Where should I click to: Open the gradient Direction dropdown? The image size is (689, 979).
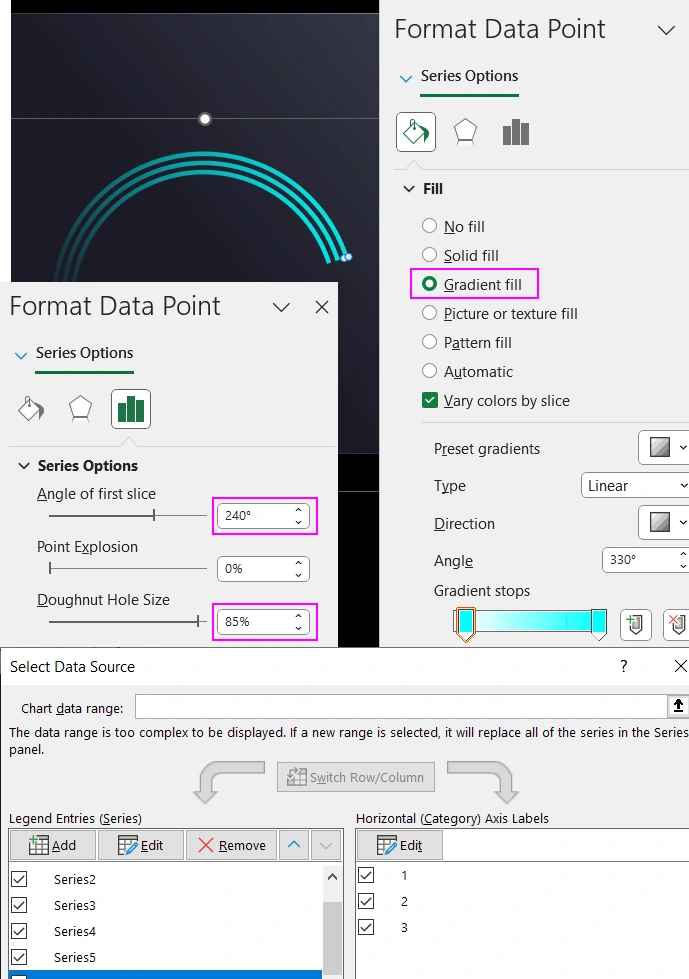(662, 522)
